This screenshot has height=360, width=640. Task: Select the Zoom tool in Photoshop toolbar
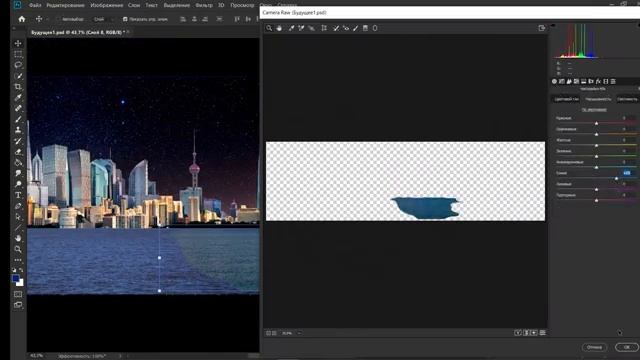coord(18,249)
